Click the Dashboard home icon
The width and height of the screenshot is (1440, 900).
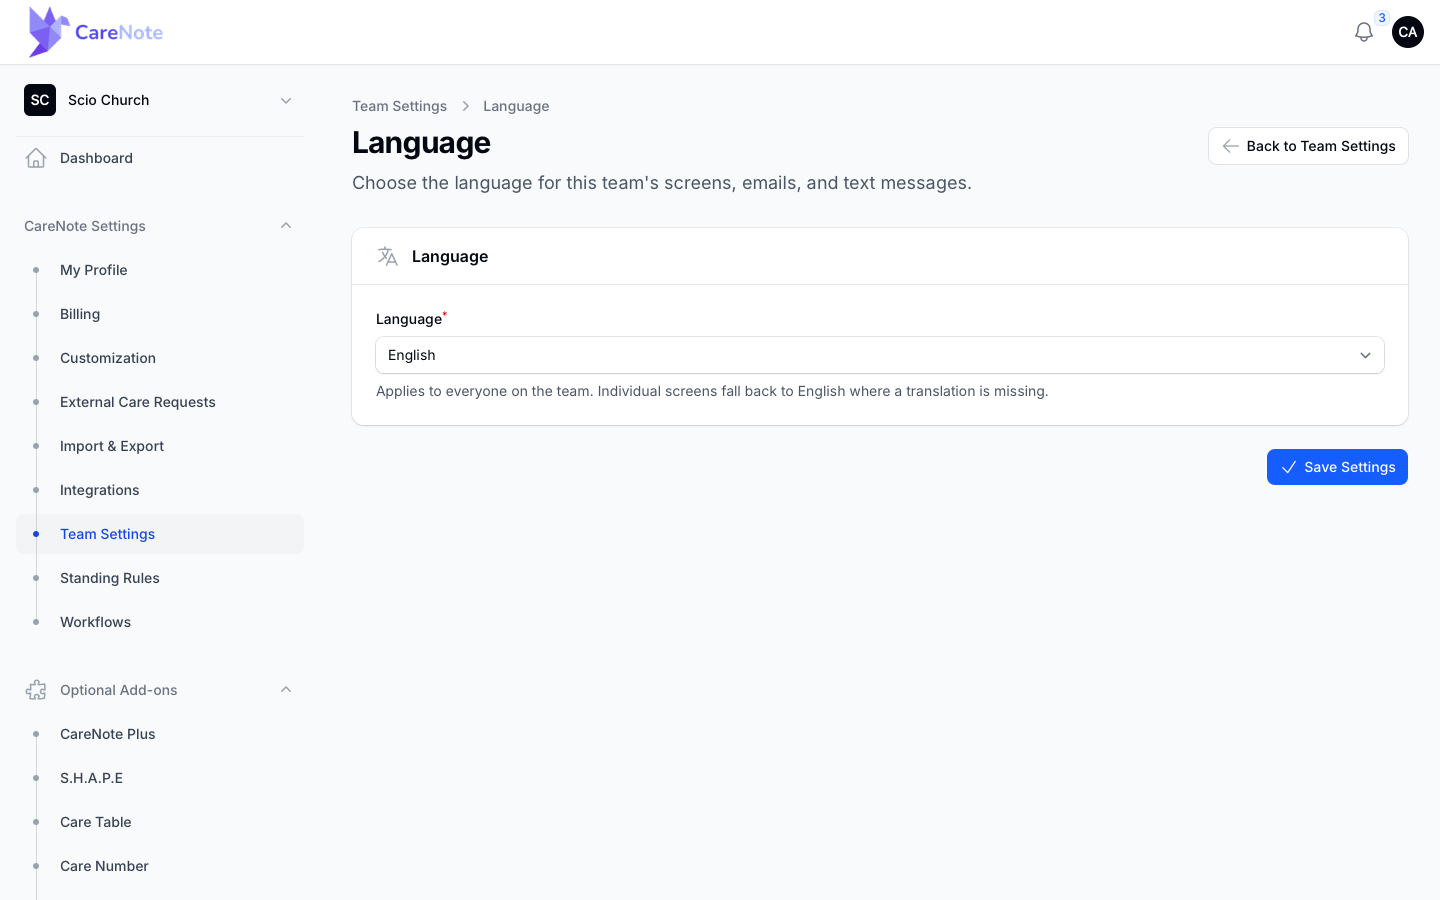point(36,158)
